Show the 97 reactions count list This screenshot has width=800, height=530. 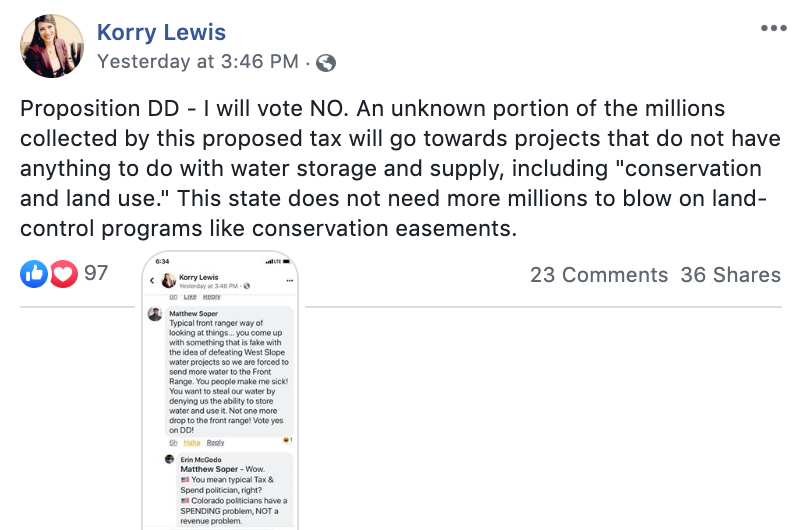coord(96,272)
